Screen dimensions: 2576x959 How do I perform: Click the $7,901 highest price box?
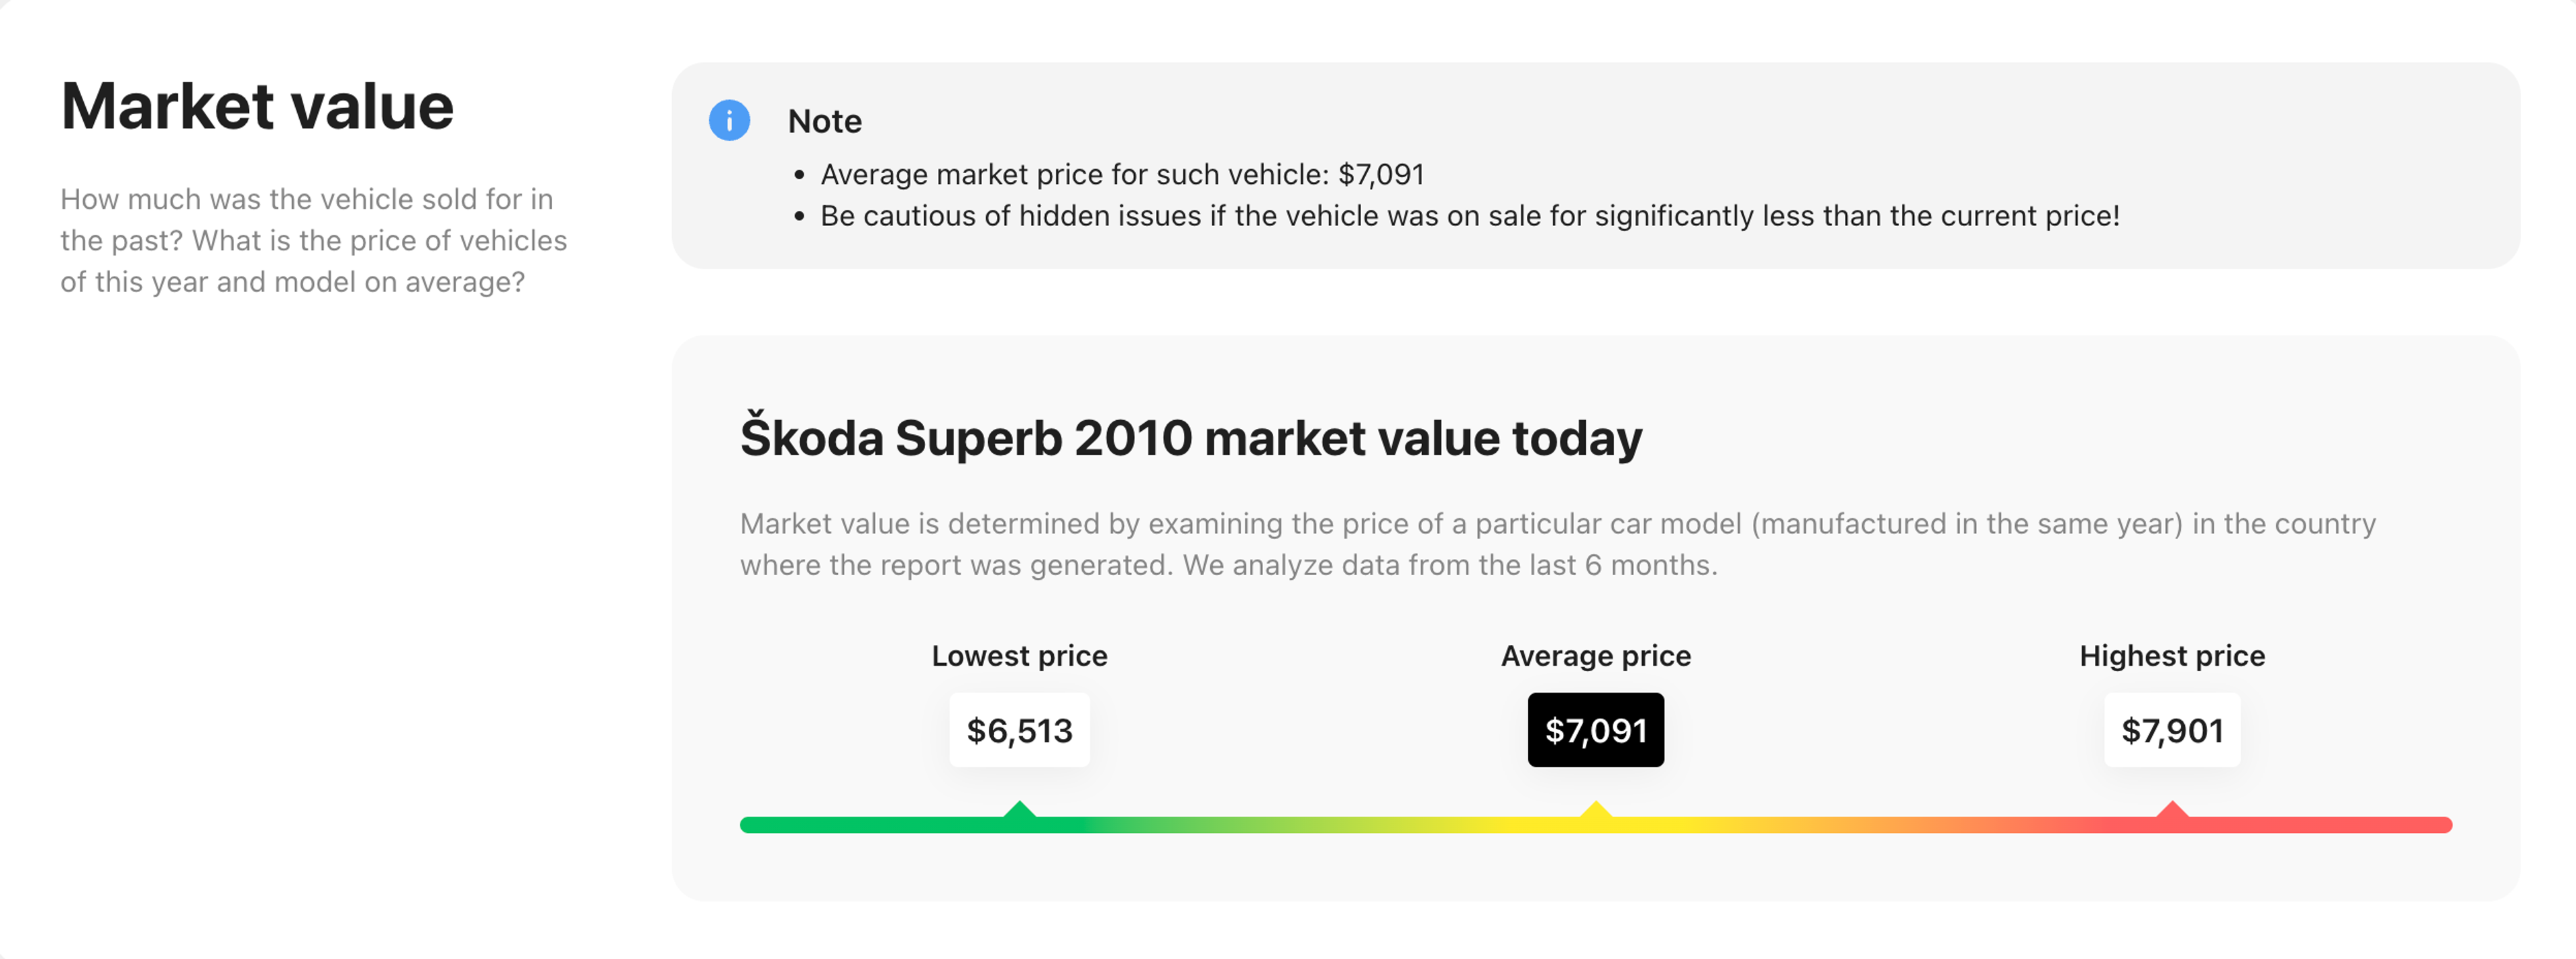point(2171,730)
